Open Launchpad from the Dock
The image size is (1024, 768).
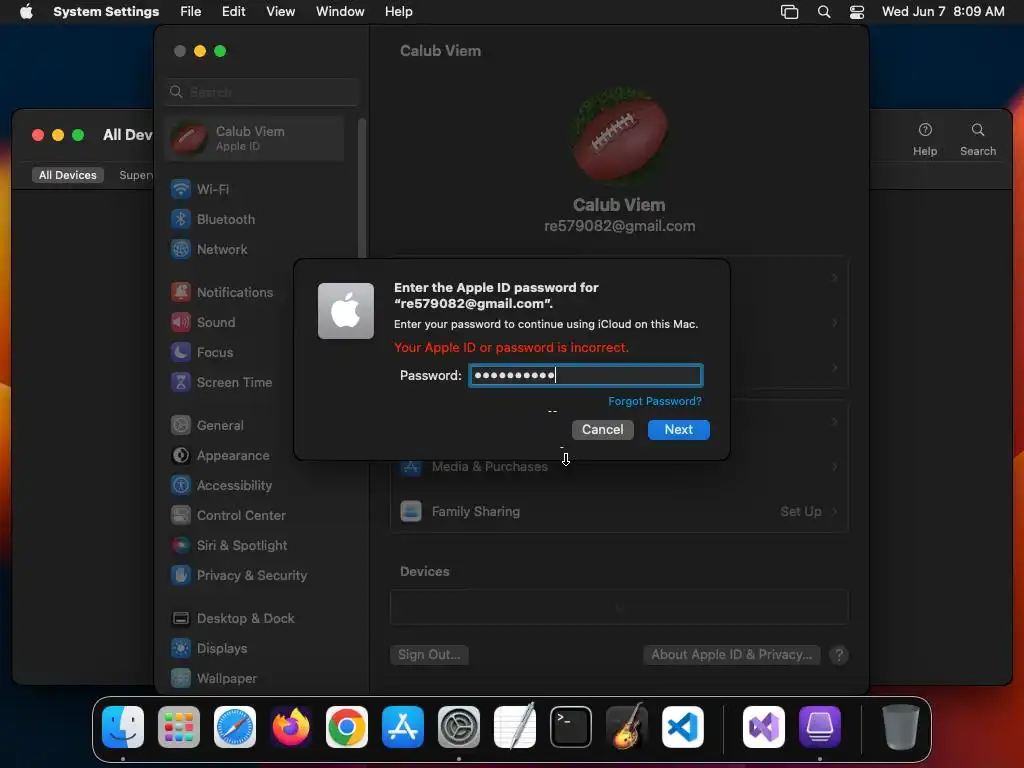click(x=179, y=727)
